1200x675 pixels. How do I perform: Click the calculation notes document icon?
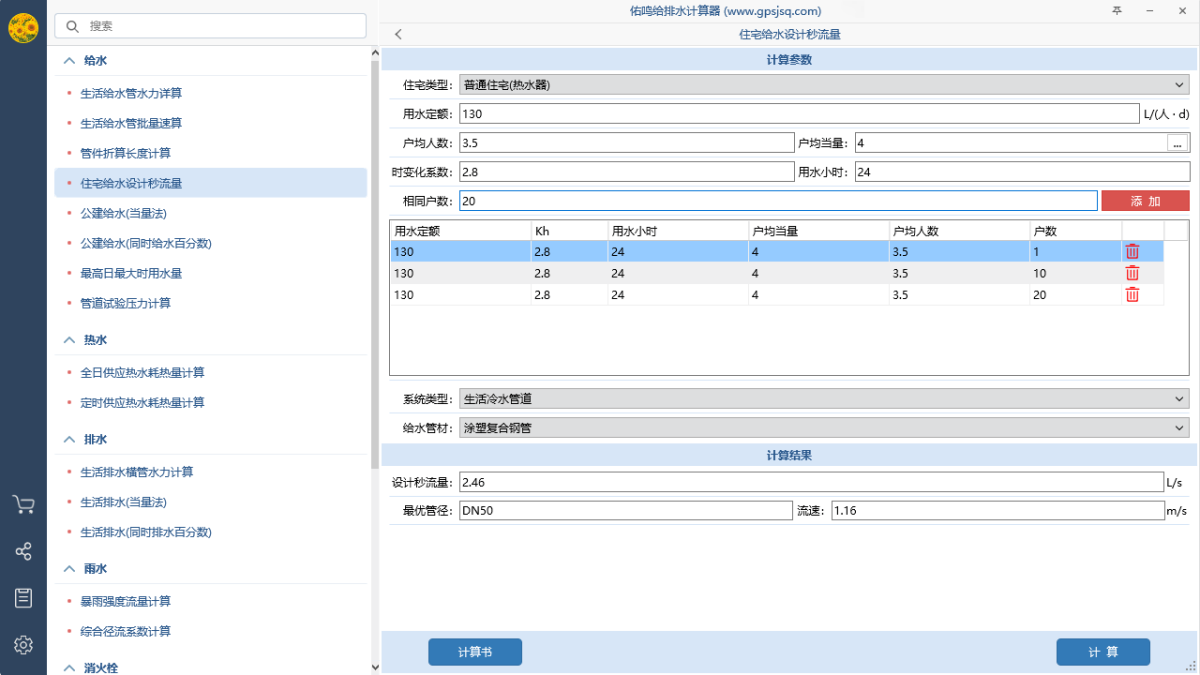click(23, 598)
